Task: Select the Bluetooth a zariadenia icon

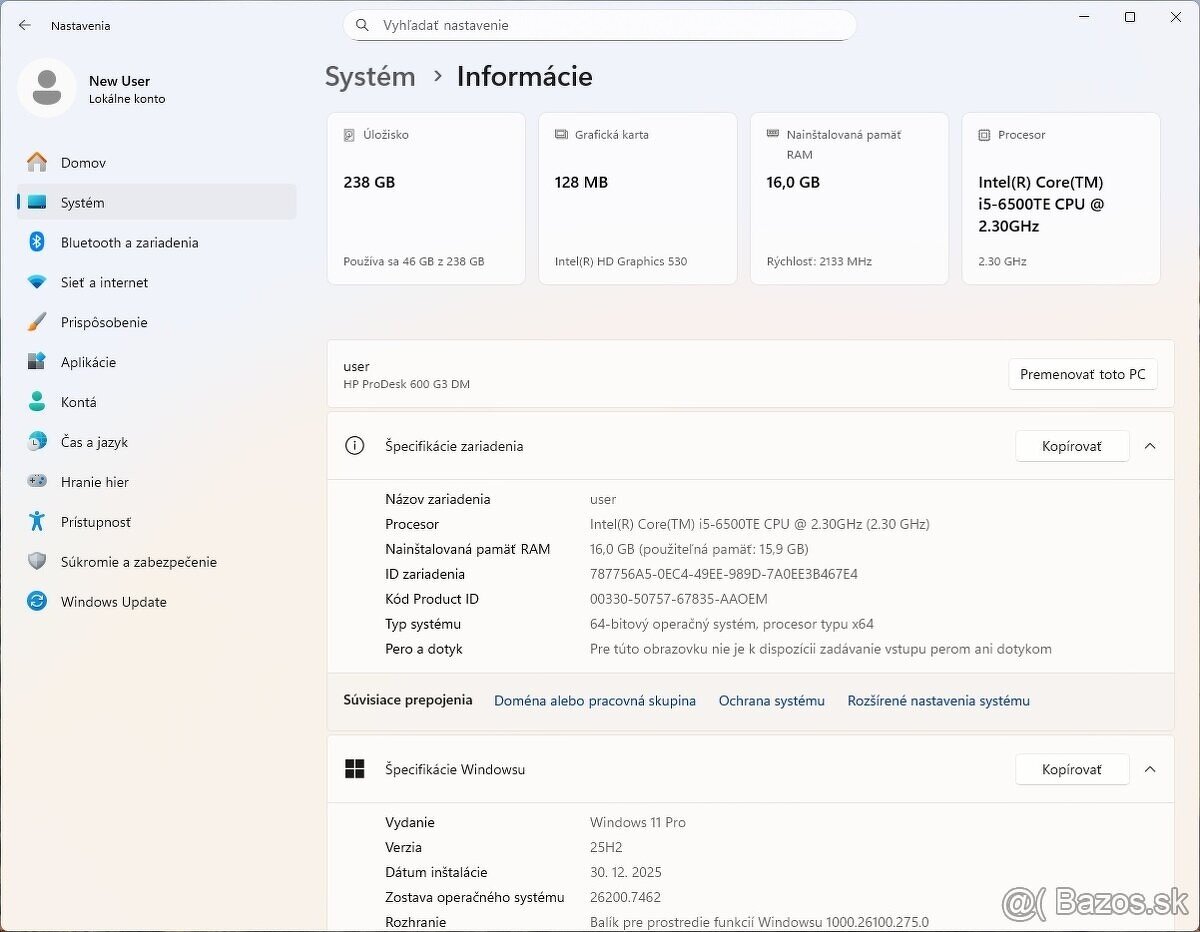Action: pos(37,242)
